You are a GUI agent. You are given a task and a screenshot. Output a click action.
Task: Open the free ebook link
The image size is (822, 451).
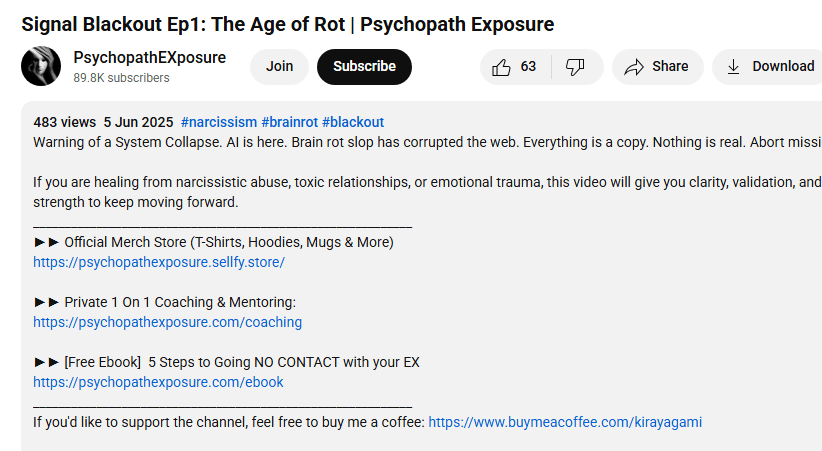pyautogui.click(x=158, y=382)
